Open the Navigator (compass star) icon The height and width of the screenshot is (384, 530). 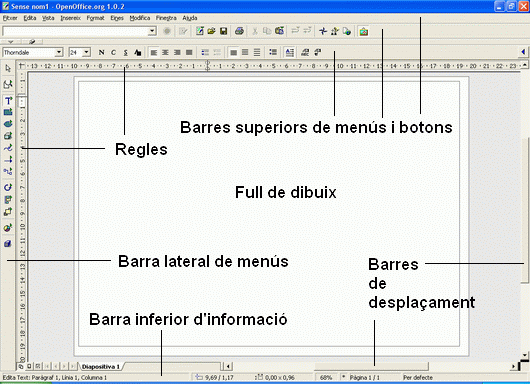click(323, 31)
